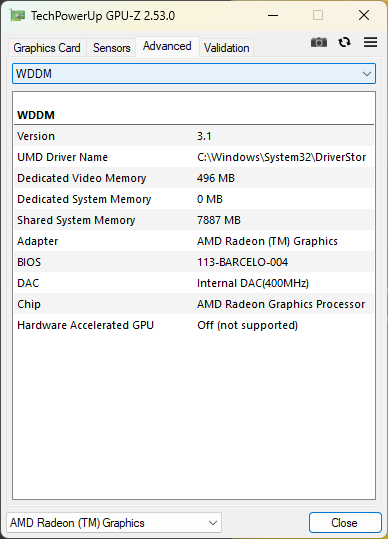Screen dimensions: 388x539
Task: Switch to the Graphics Card tab
Action: (47, 48)
